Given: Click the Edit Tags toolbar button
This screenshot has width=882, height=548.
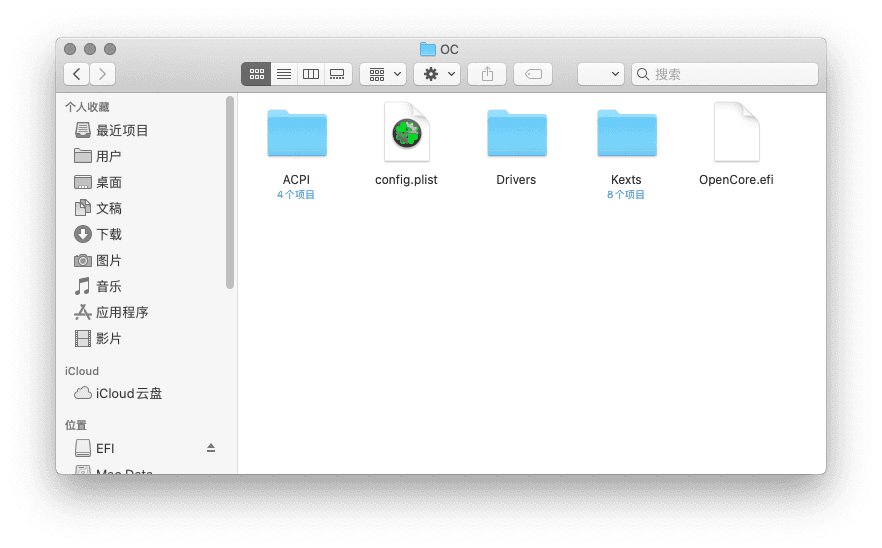Looking at the screenshot, I should pyautogui.click(x=533, y=74).
